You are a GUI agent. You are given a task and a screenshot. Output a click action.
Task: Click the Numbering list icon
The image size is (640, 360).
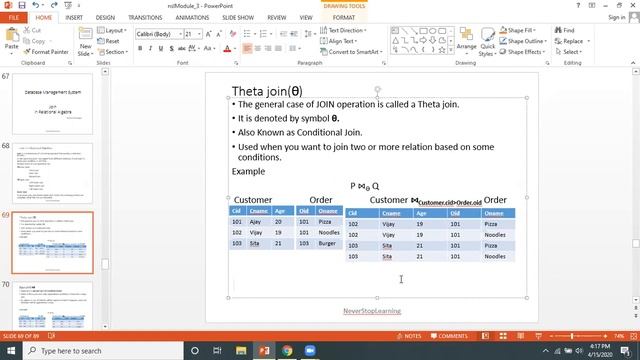pos(263,34)
